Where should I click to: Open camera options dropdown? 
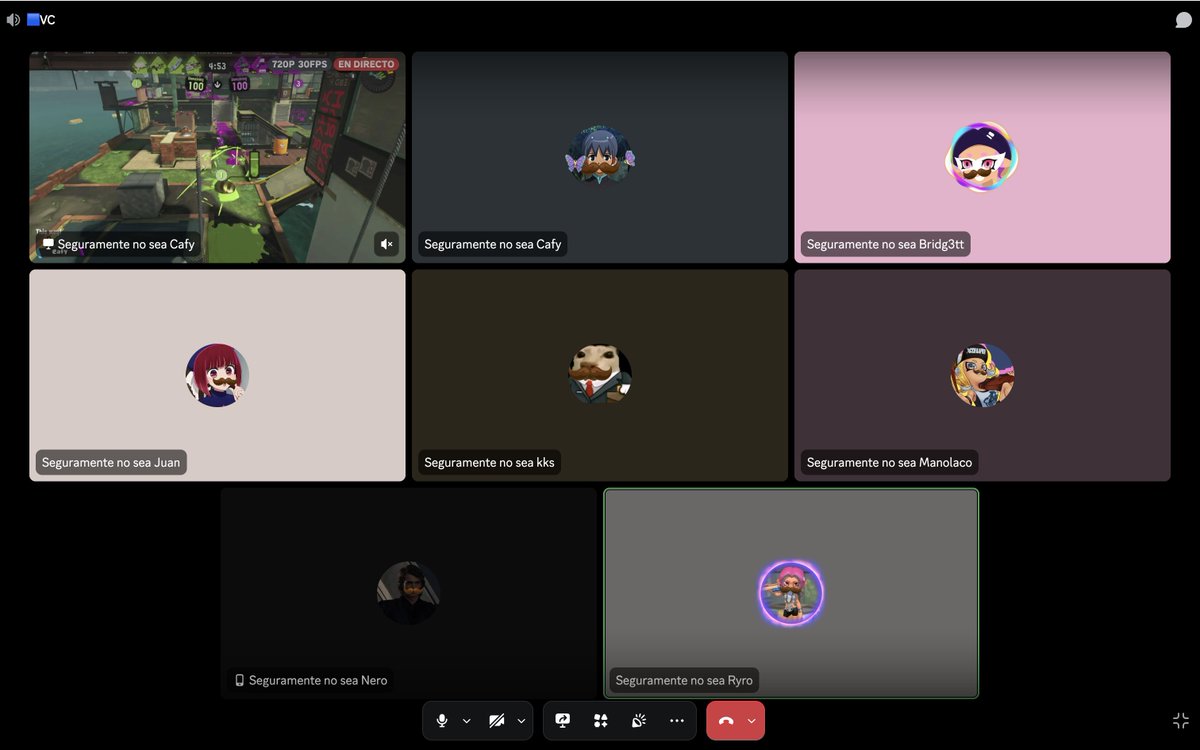coord(521,721)
